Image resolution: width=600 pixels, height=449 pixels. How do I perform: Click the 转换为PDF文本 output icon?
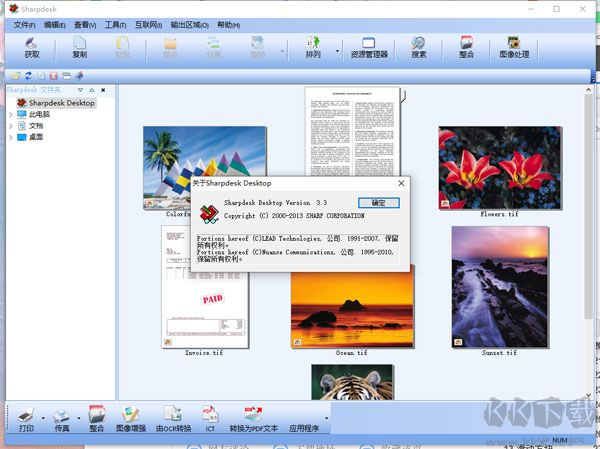tap(253, 419)
